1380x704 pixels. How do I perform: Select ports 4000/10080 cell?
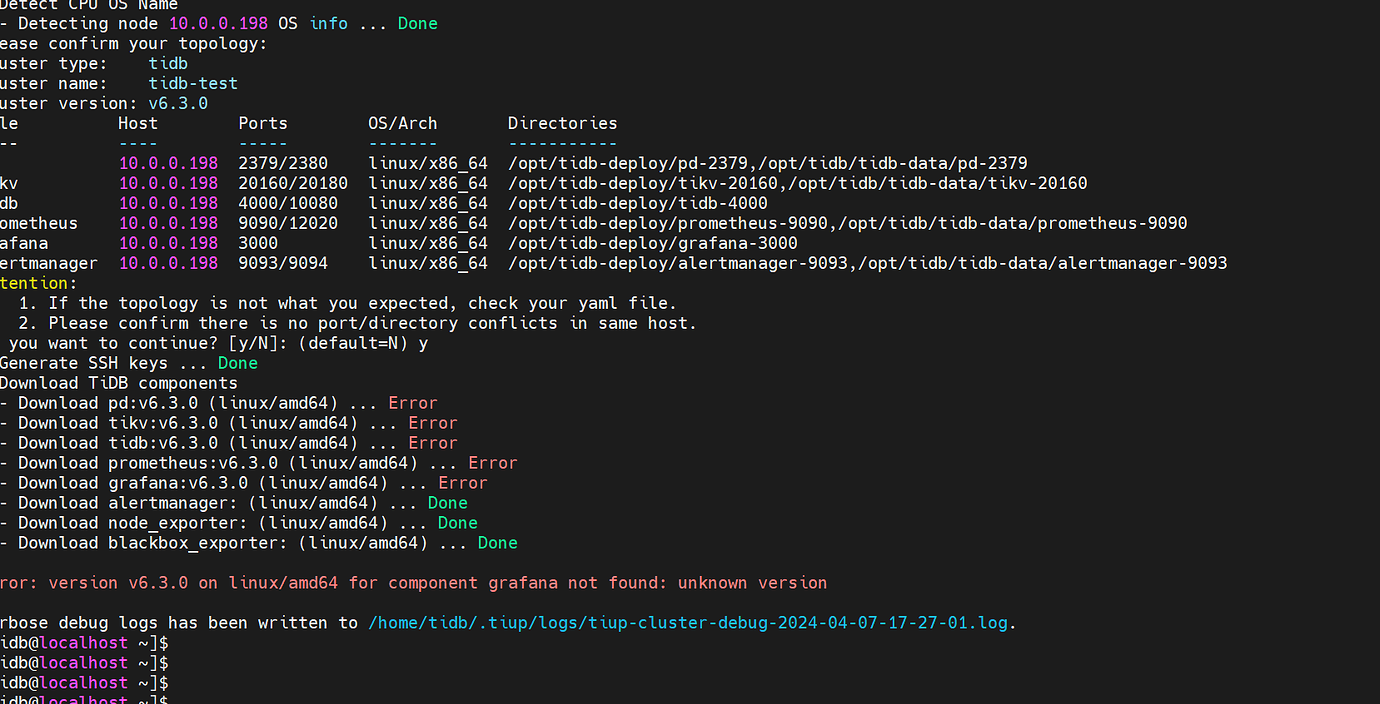tap(288, 204)
